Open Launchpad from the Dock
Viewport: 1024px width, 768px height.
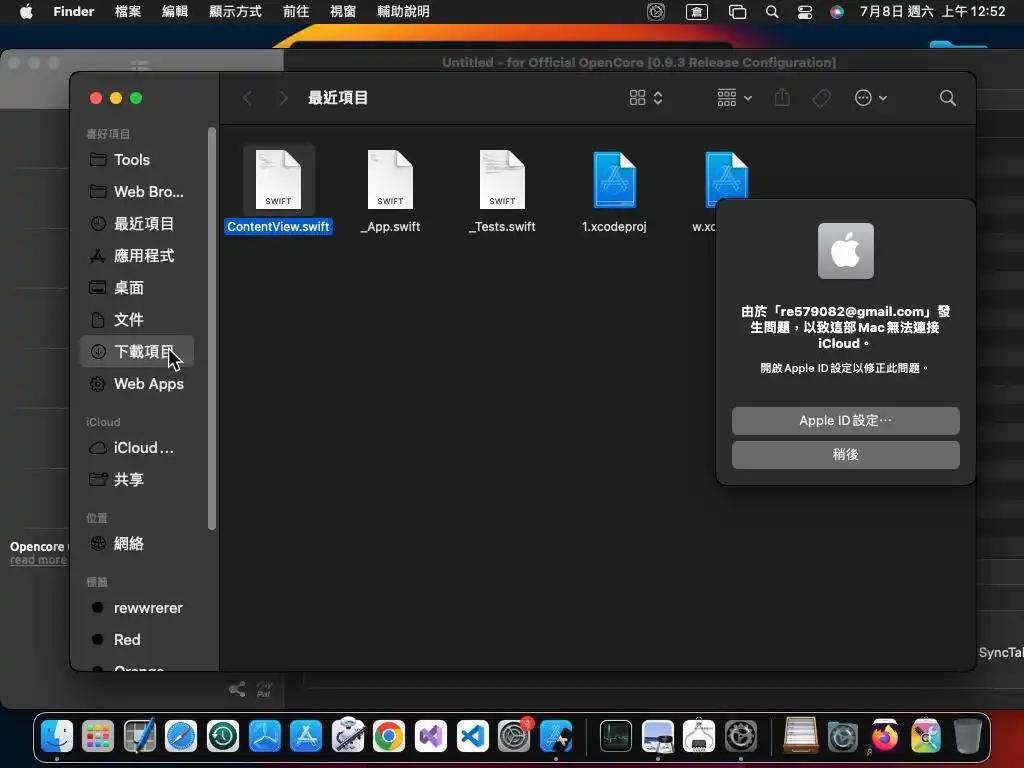(x=98, y=736)
